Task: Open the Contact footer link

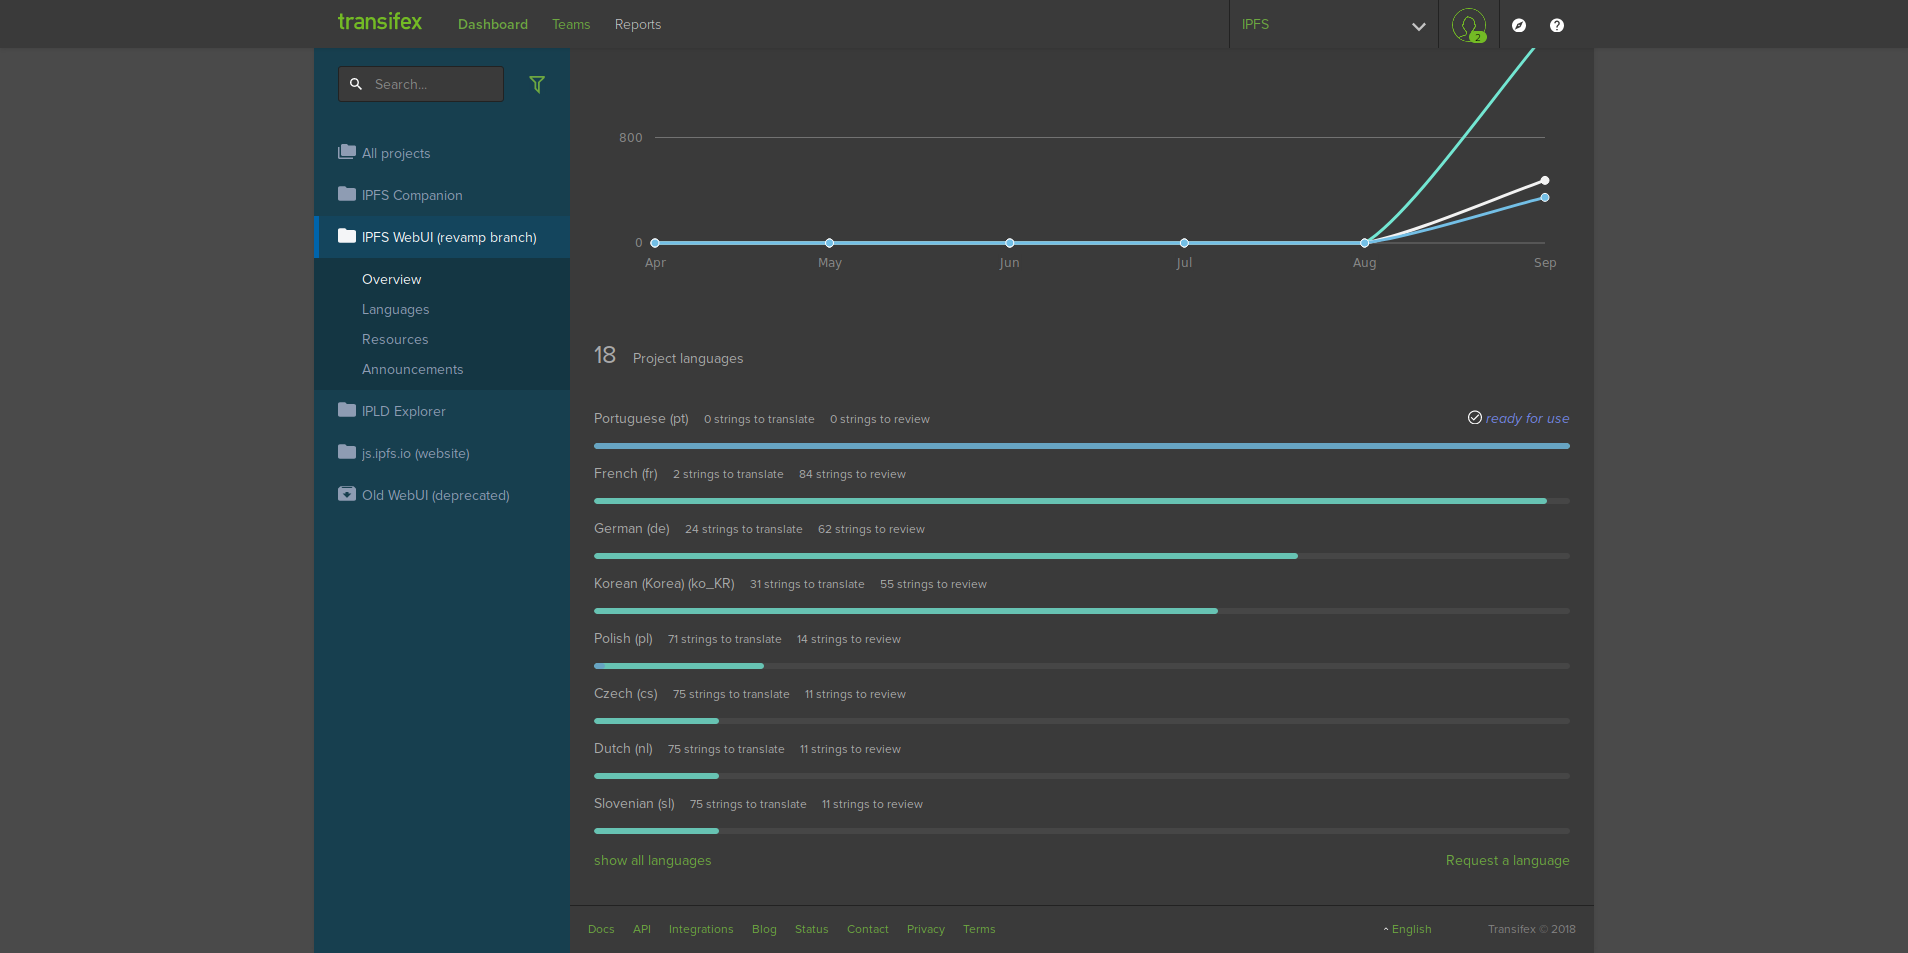Action: (x=868, y=929)
